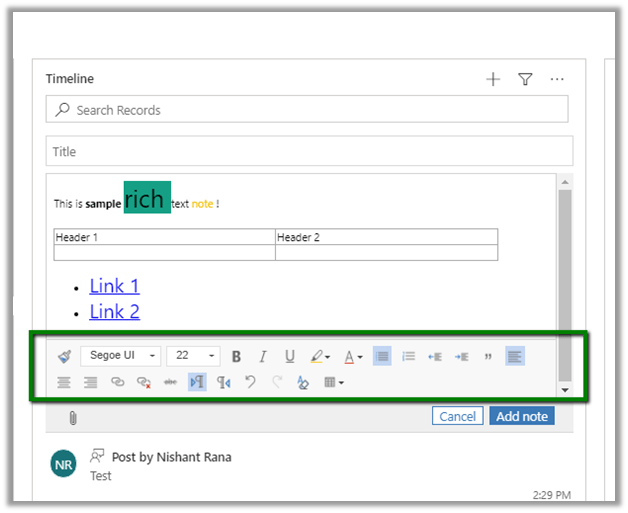Click the Add note button

click(x=521, y=416)
